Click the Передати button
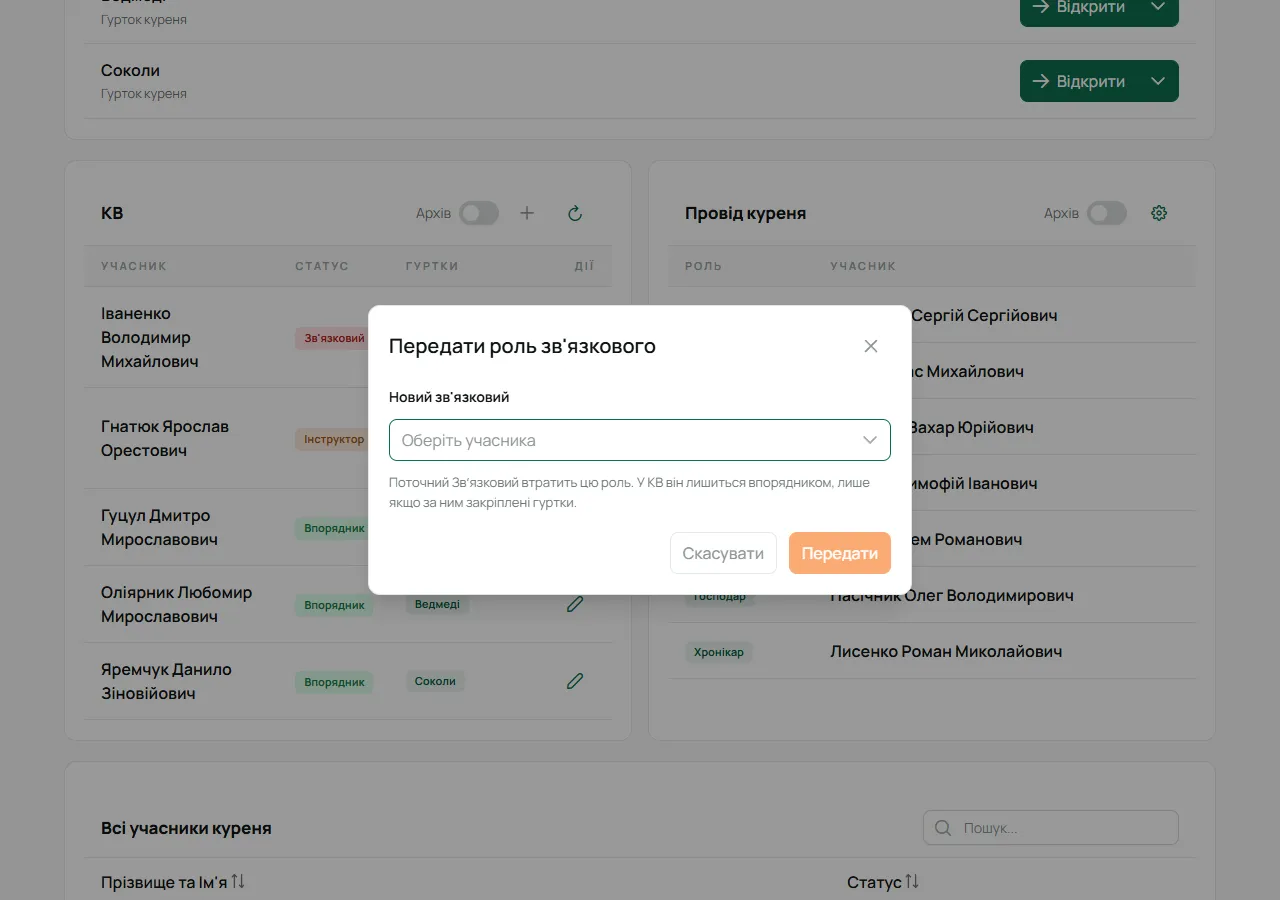 840,553
